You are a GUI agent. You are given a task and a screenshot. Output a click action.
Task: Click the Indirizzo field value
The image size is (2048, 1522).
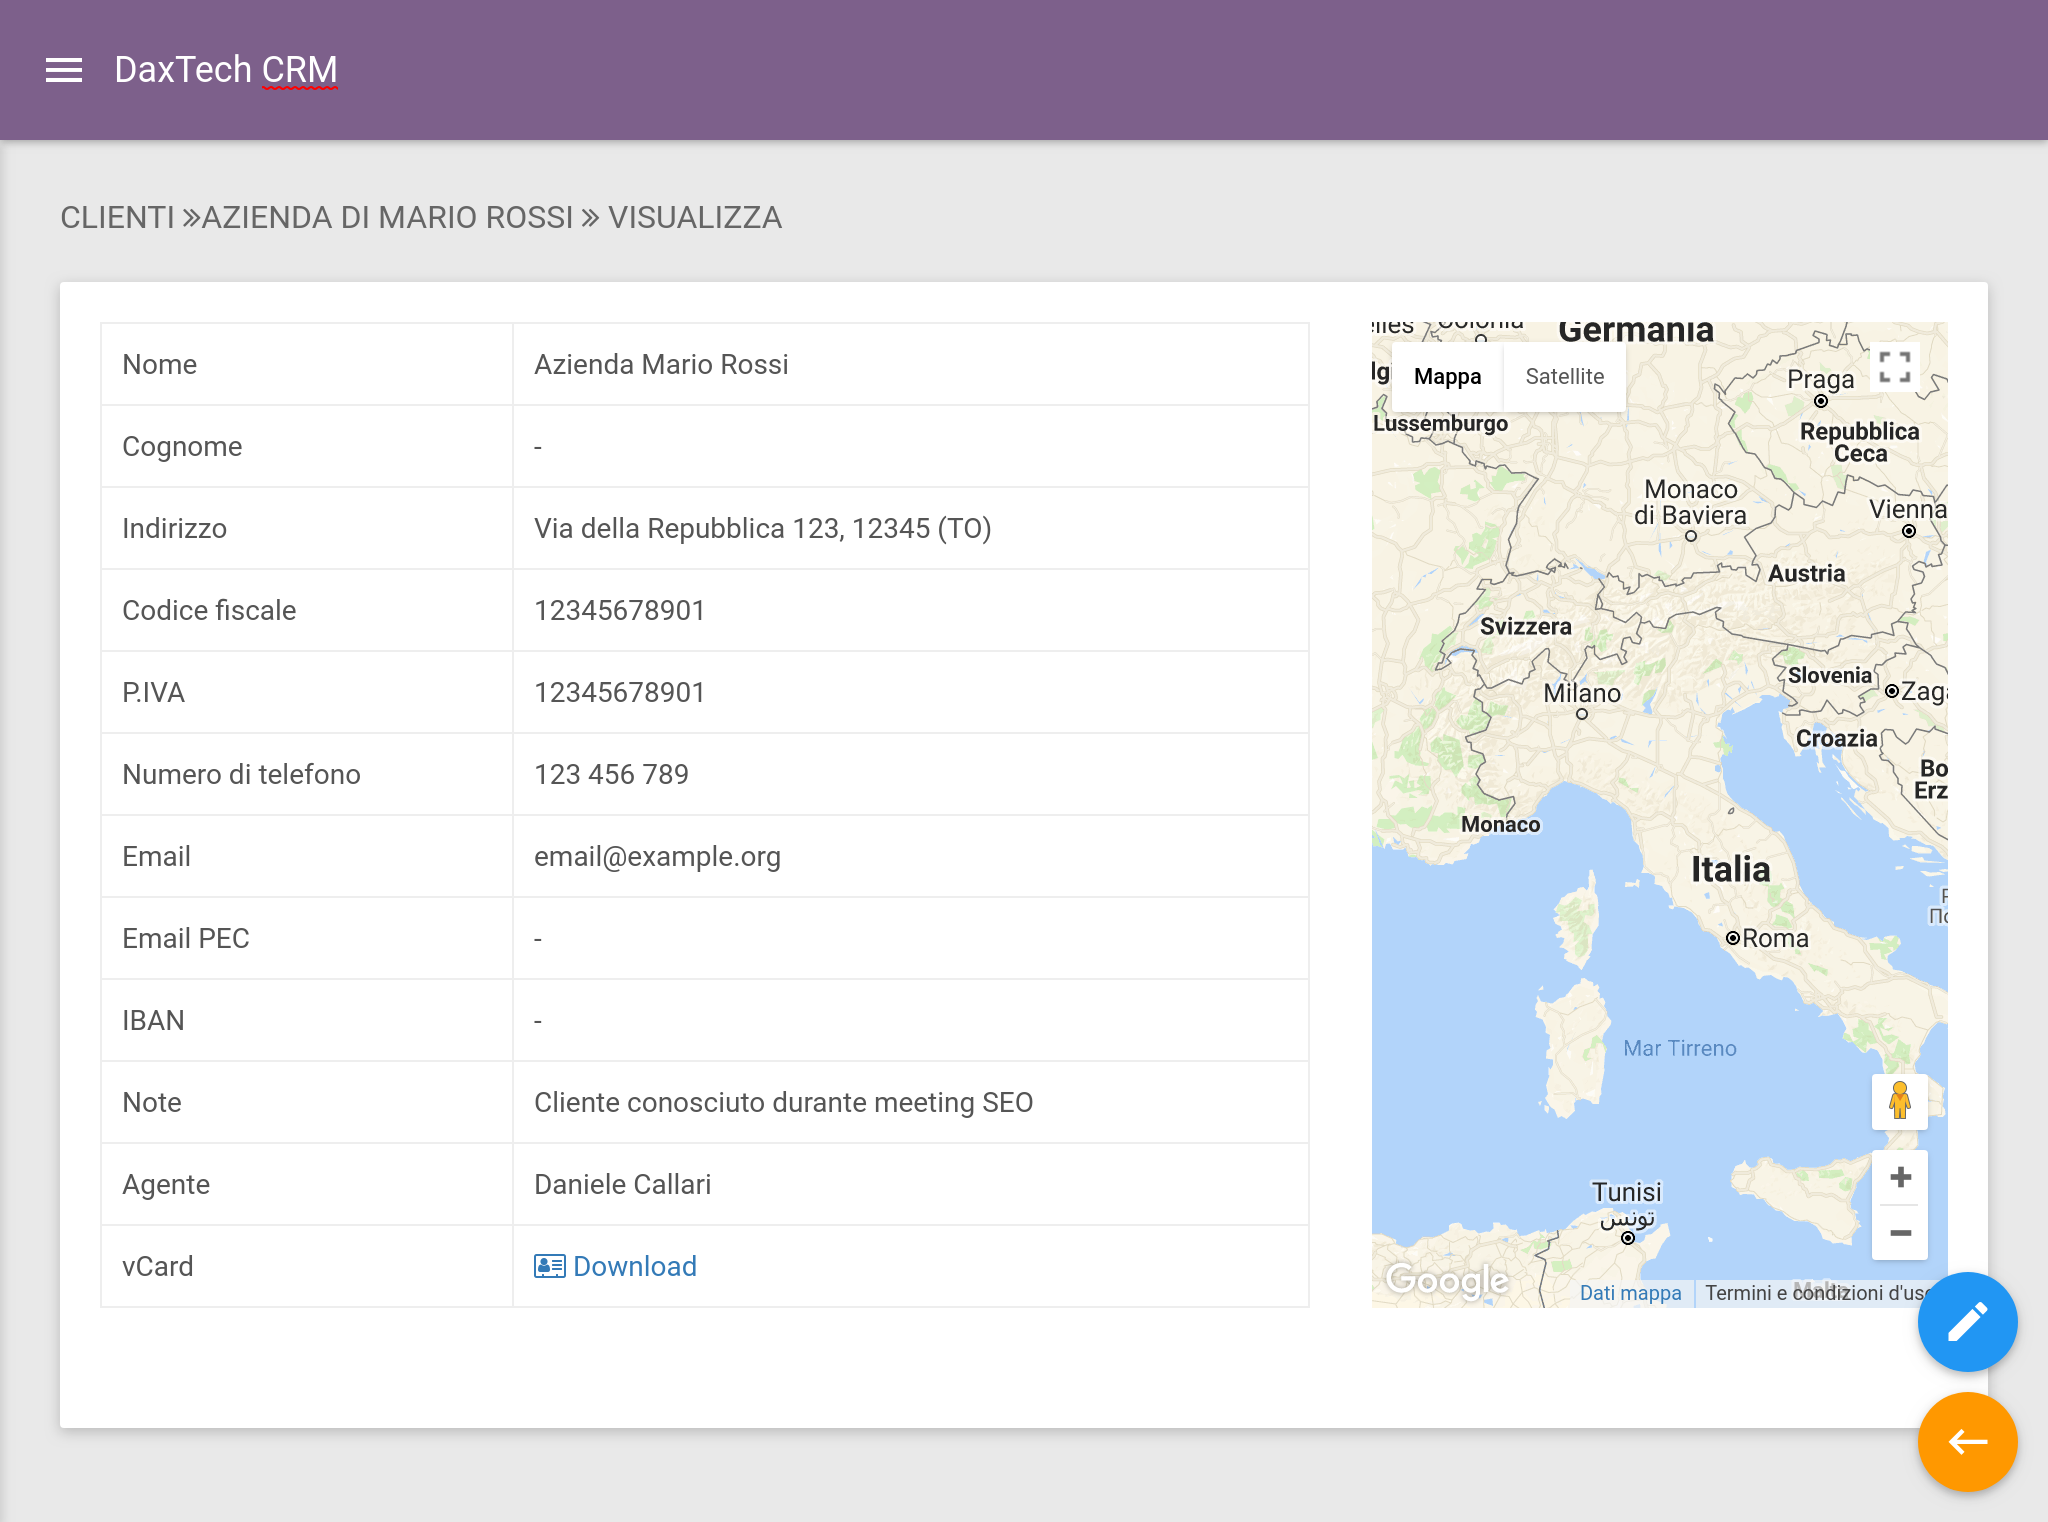(x=761, y=528)
